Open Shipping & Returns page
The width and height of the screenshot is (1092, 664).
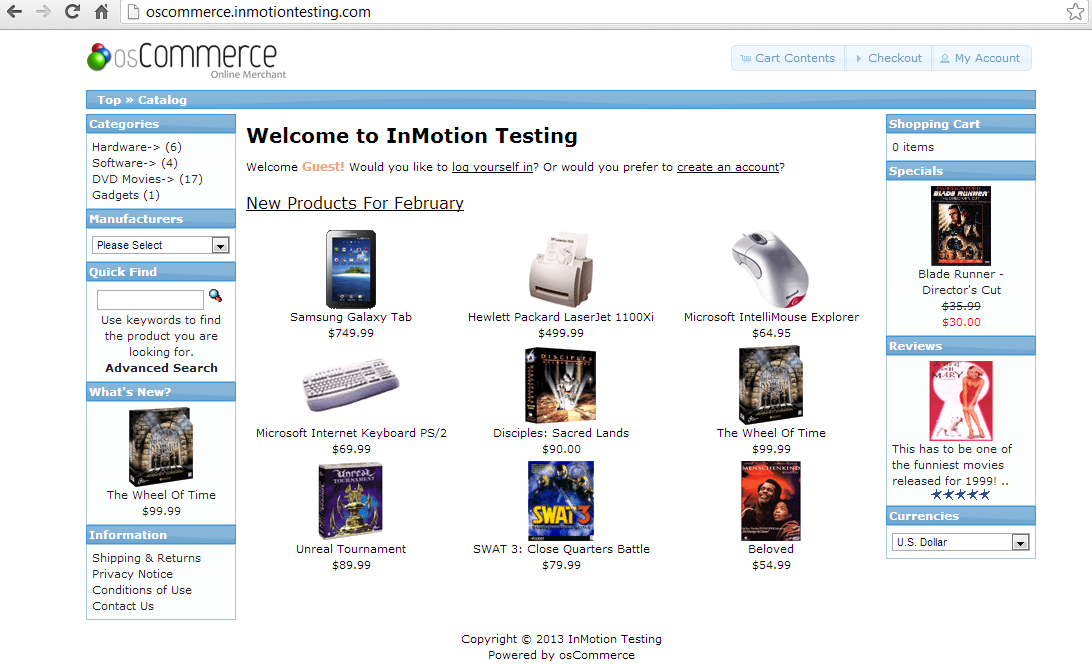(146, 558)
